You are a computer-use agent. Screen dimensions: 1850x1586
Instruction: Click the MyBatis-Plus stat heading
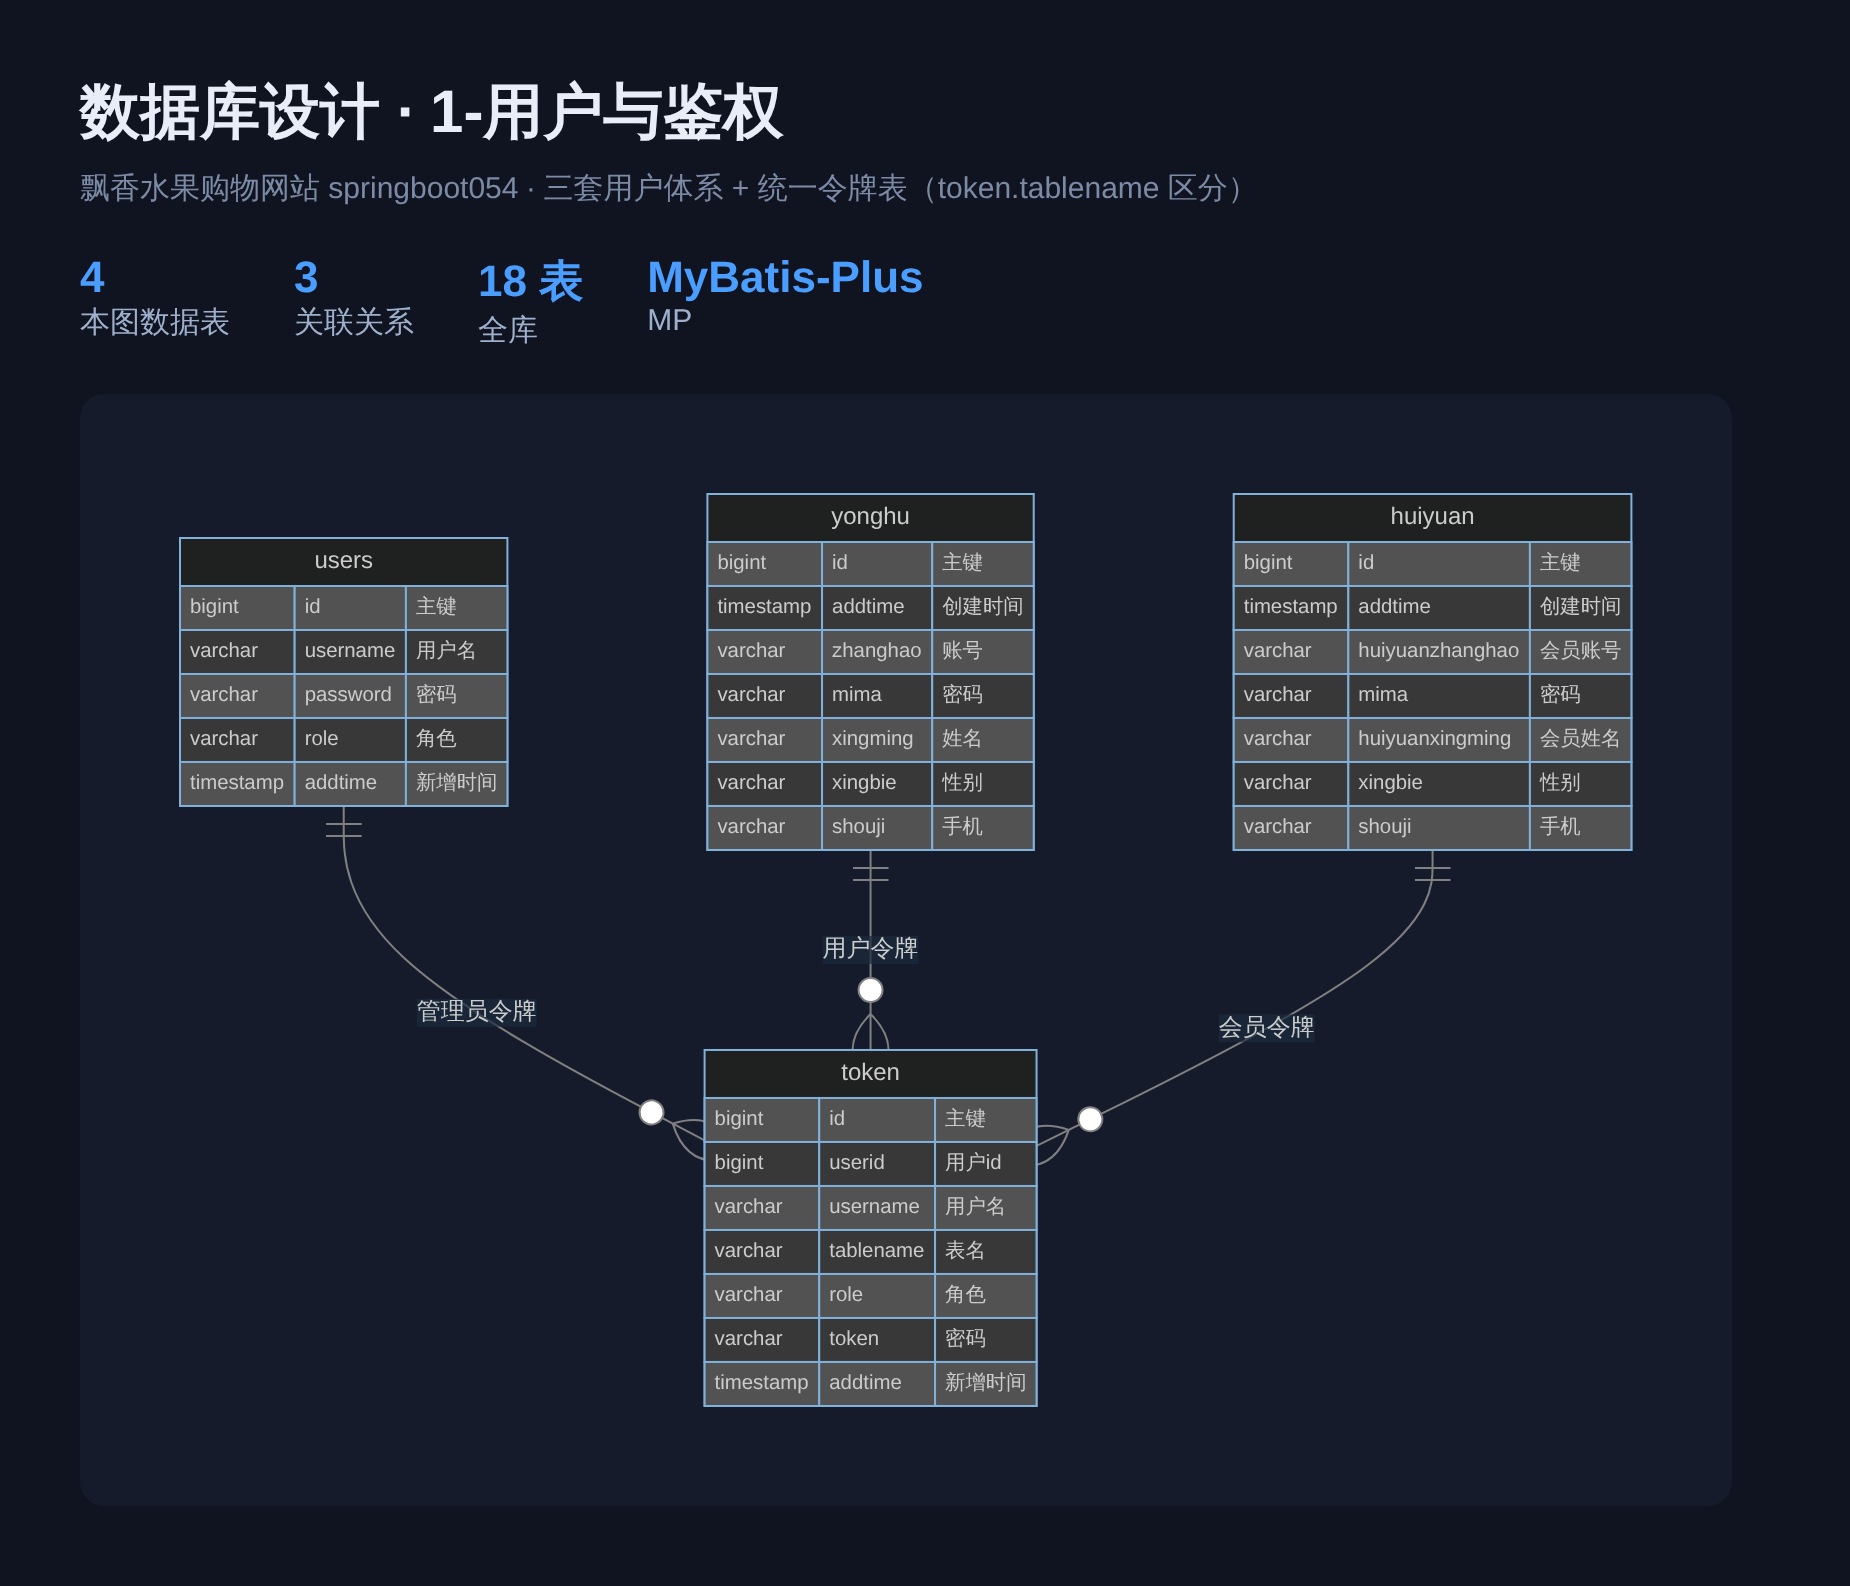point(785,277)
